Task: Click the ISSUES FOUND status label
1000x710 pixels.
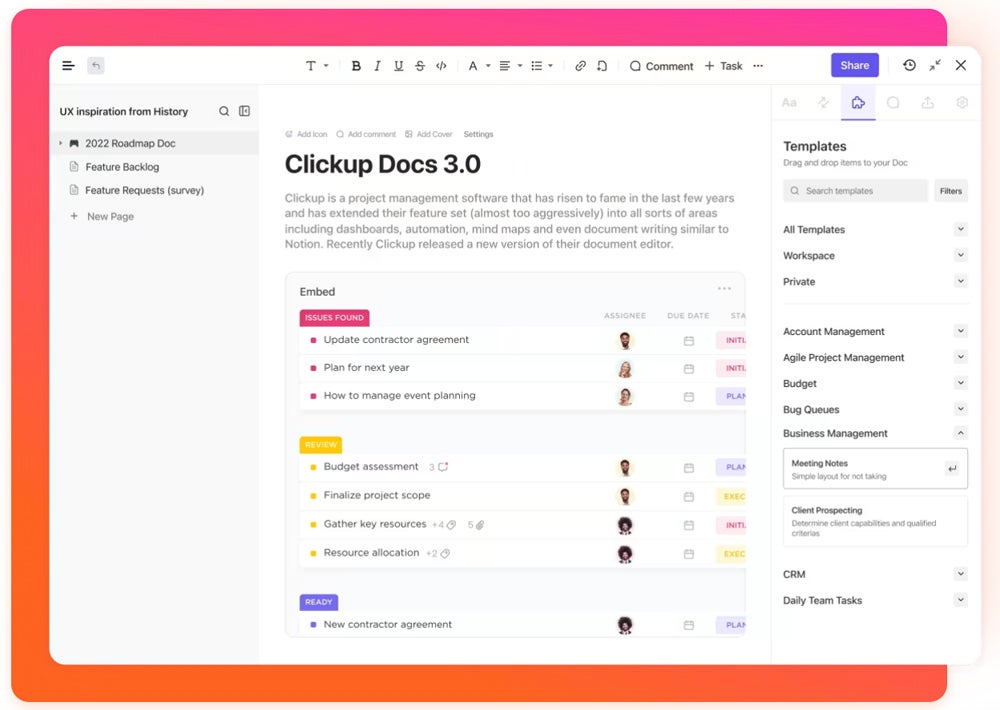Action: click(x=334, y=318)
